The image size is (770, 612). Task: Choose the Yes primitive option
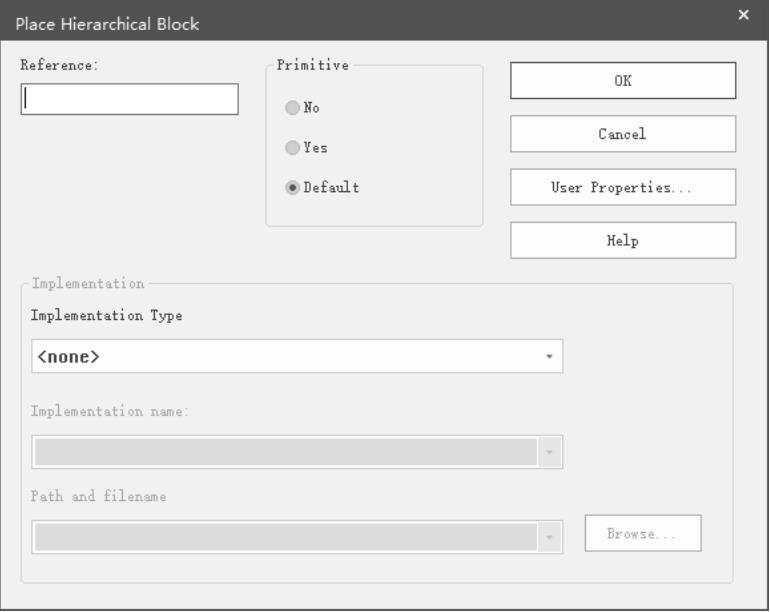293,147
